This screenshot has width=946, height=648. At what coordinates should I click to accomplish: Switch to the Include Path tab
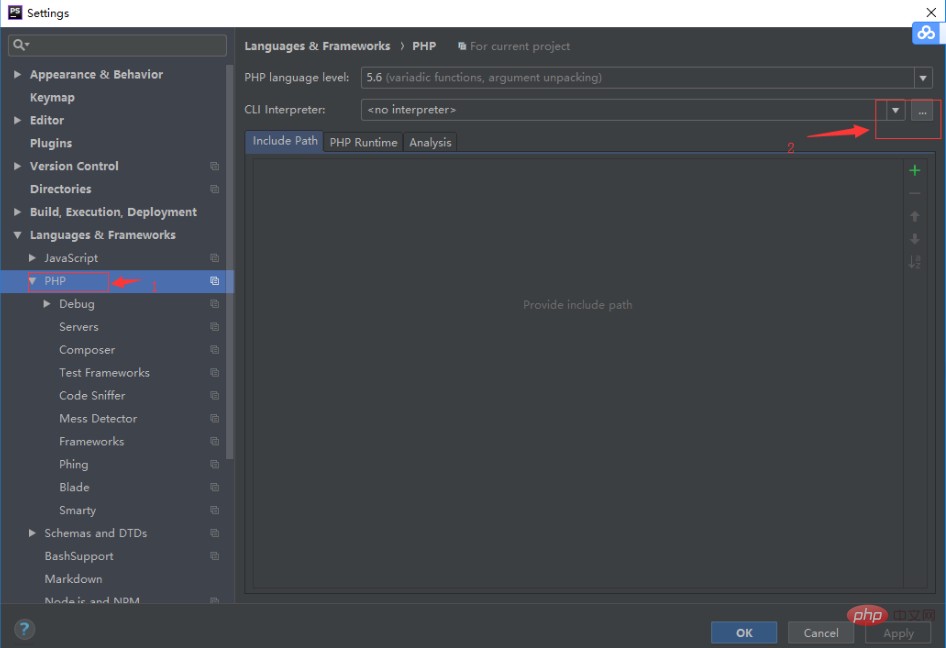point(285,141)
